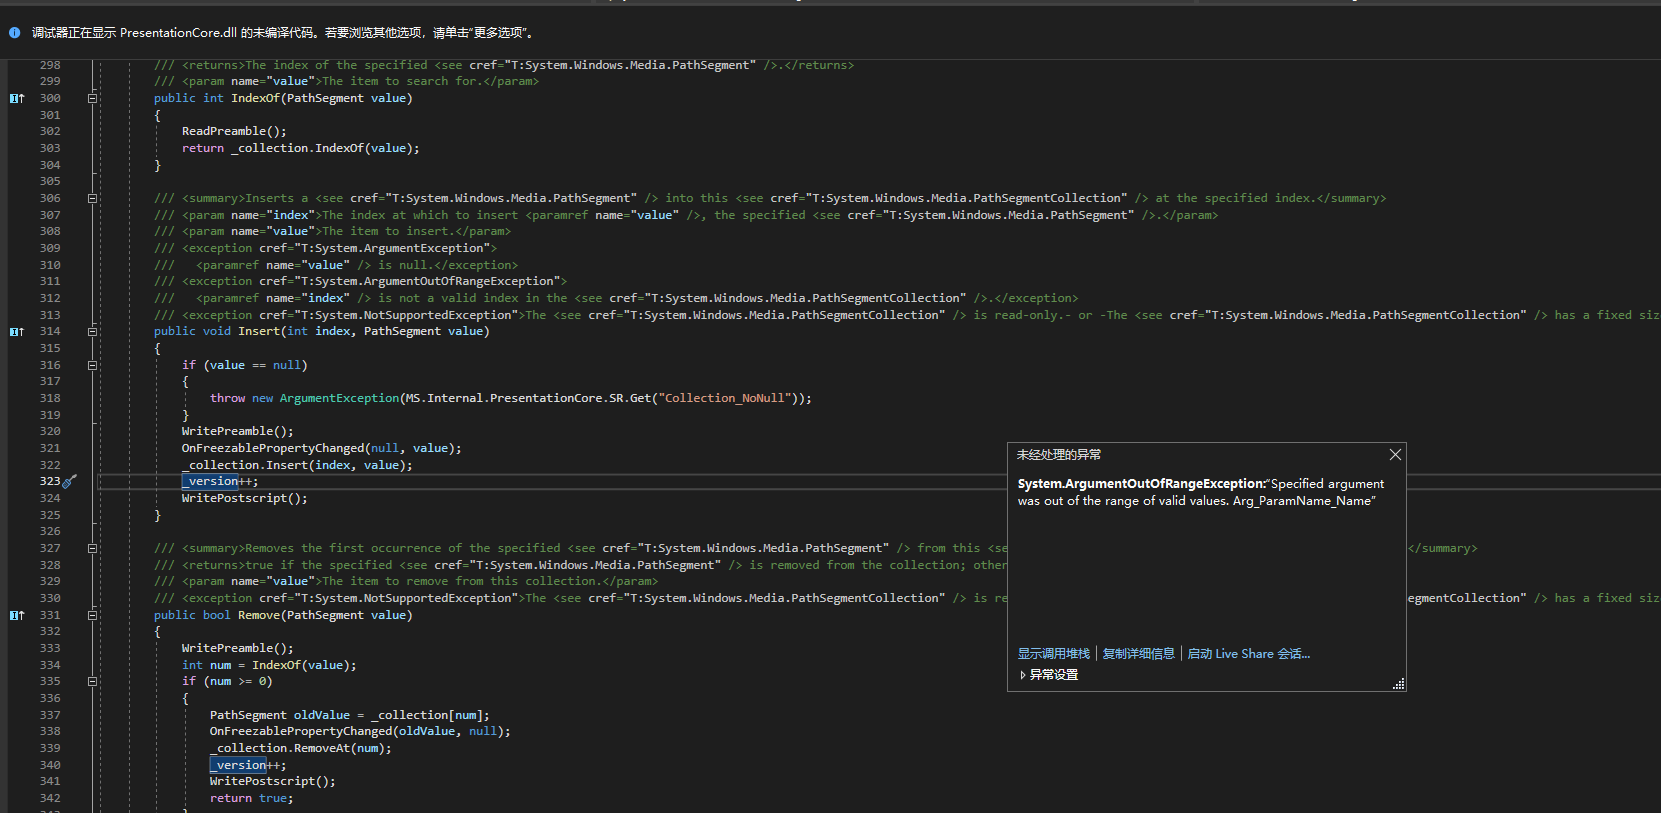Click the 启动 Live Share 会话 link
The image size is (1661, 813).
click(x=1248, y=654)
